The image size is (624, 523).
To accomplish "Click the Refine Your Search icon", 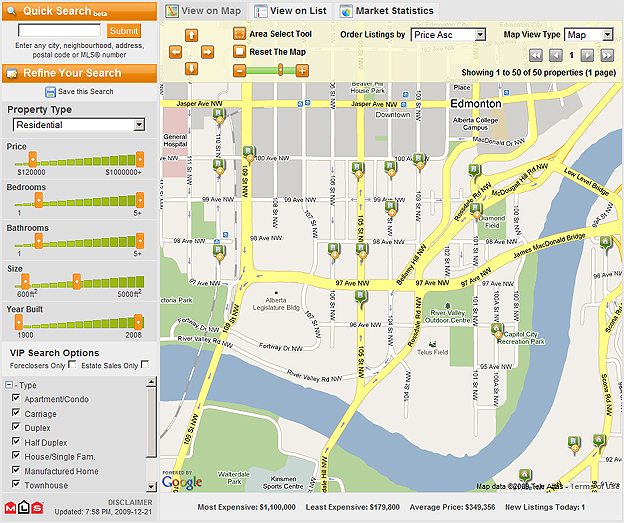I will point(12,74).
